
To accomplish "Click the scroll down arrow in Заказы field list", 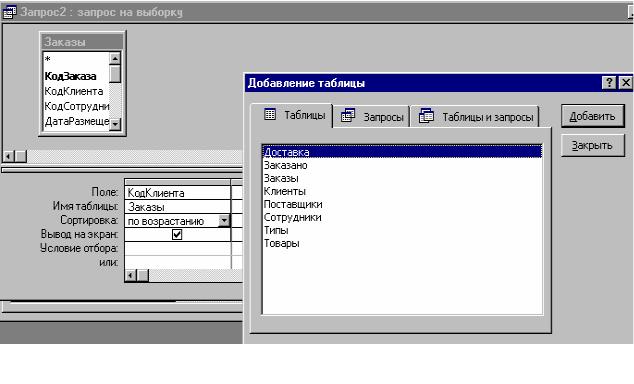I will pyautogui.click(x=115, y=124).
